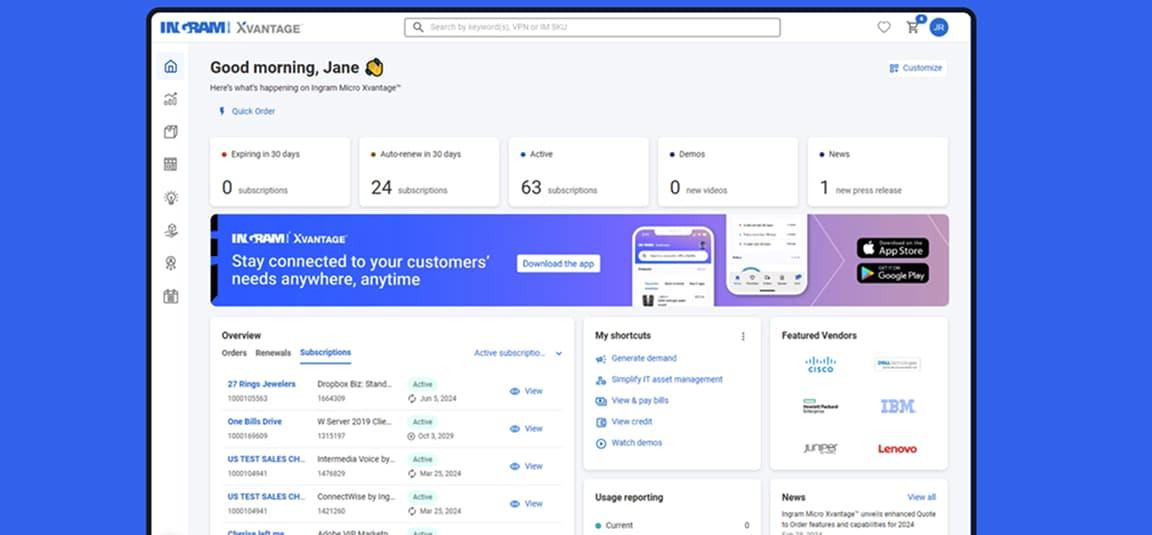Click eye icon for 27 Rings Jewelers
This screenshot has width=1152, height=535.
pos(515,392)
